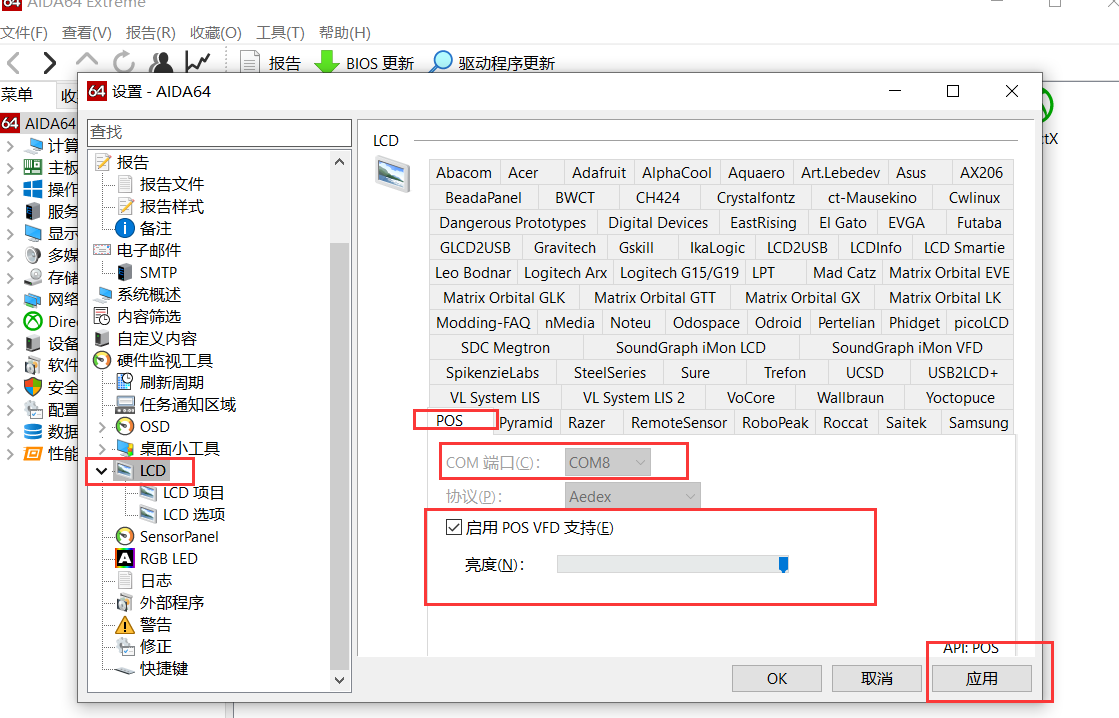1119x718 pixels.
Task: Switch to the Samsung tab
Action: click(x=978, y=423)
